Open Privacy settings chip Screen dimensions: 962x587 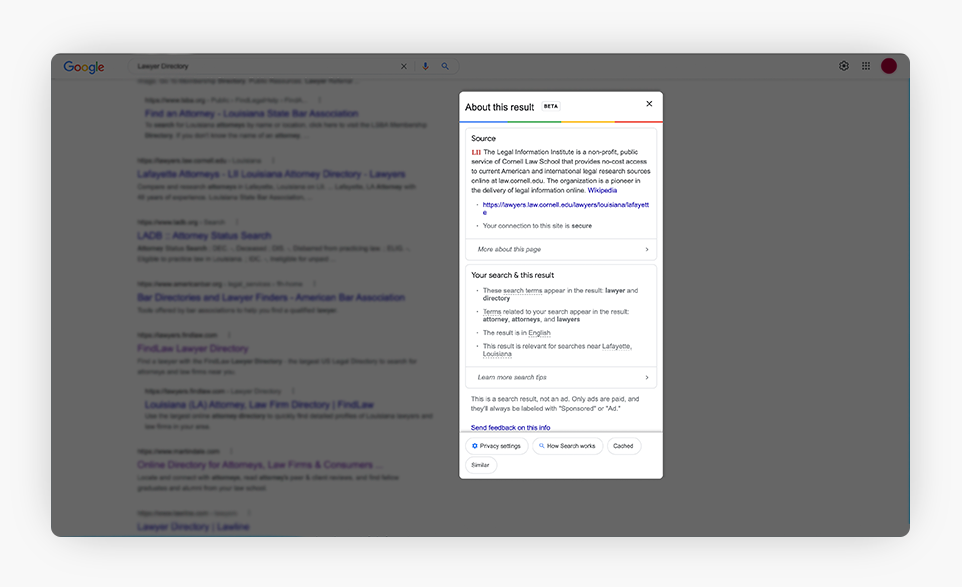coord(496,446)
